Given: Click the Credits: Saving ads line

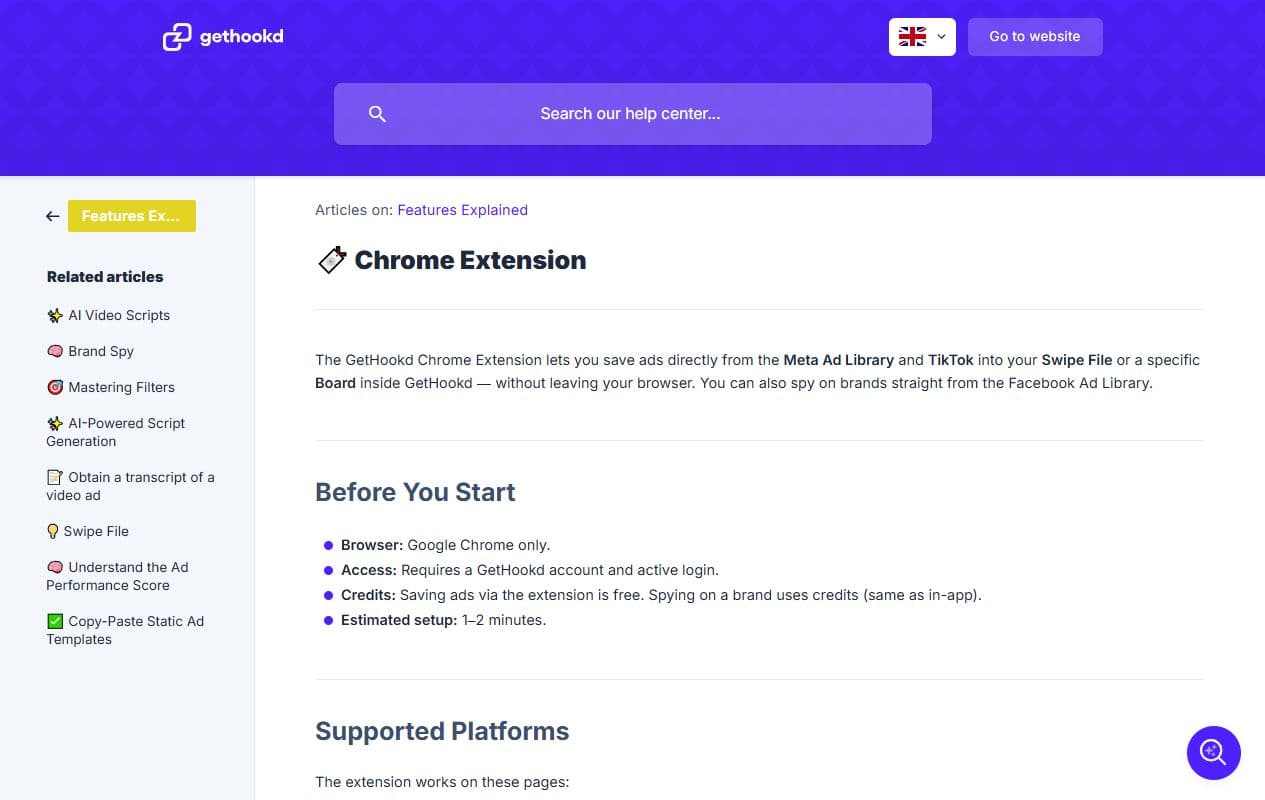Looking at the screenshot, I should pyautogui.click(x=661, y=595).
